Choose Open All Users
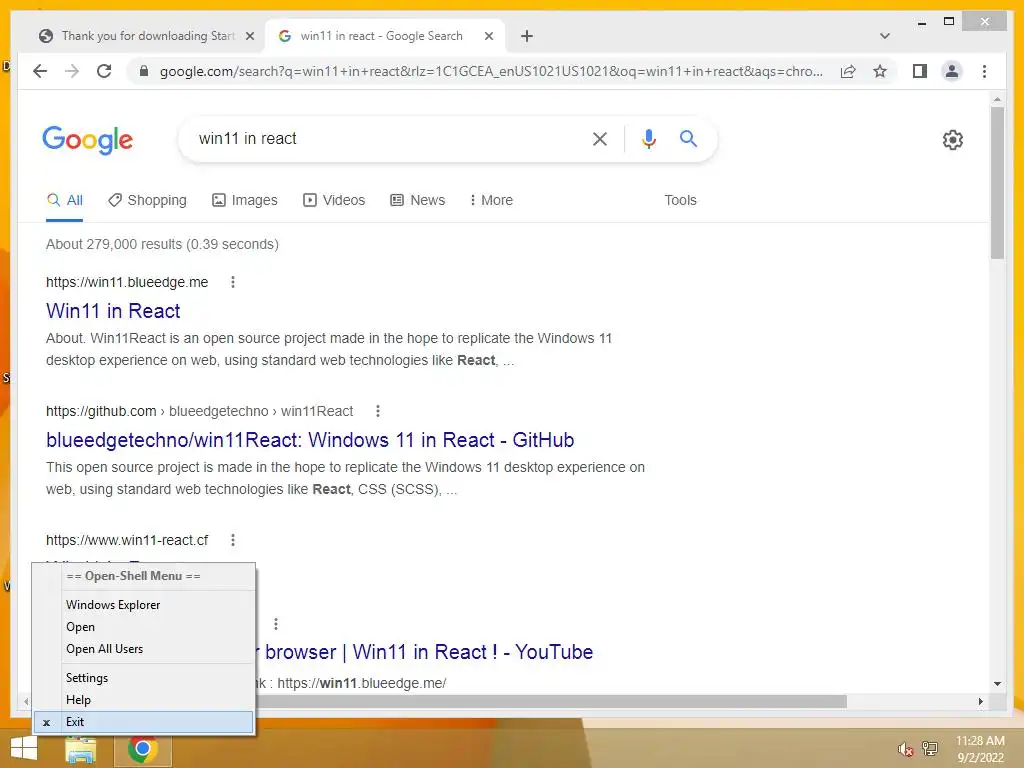The height and width of the screenshot is (768, 1024). coord(144,648)
